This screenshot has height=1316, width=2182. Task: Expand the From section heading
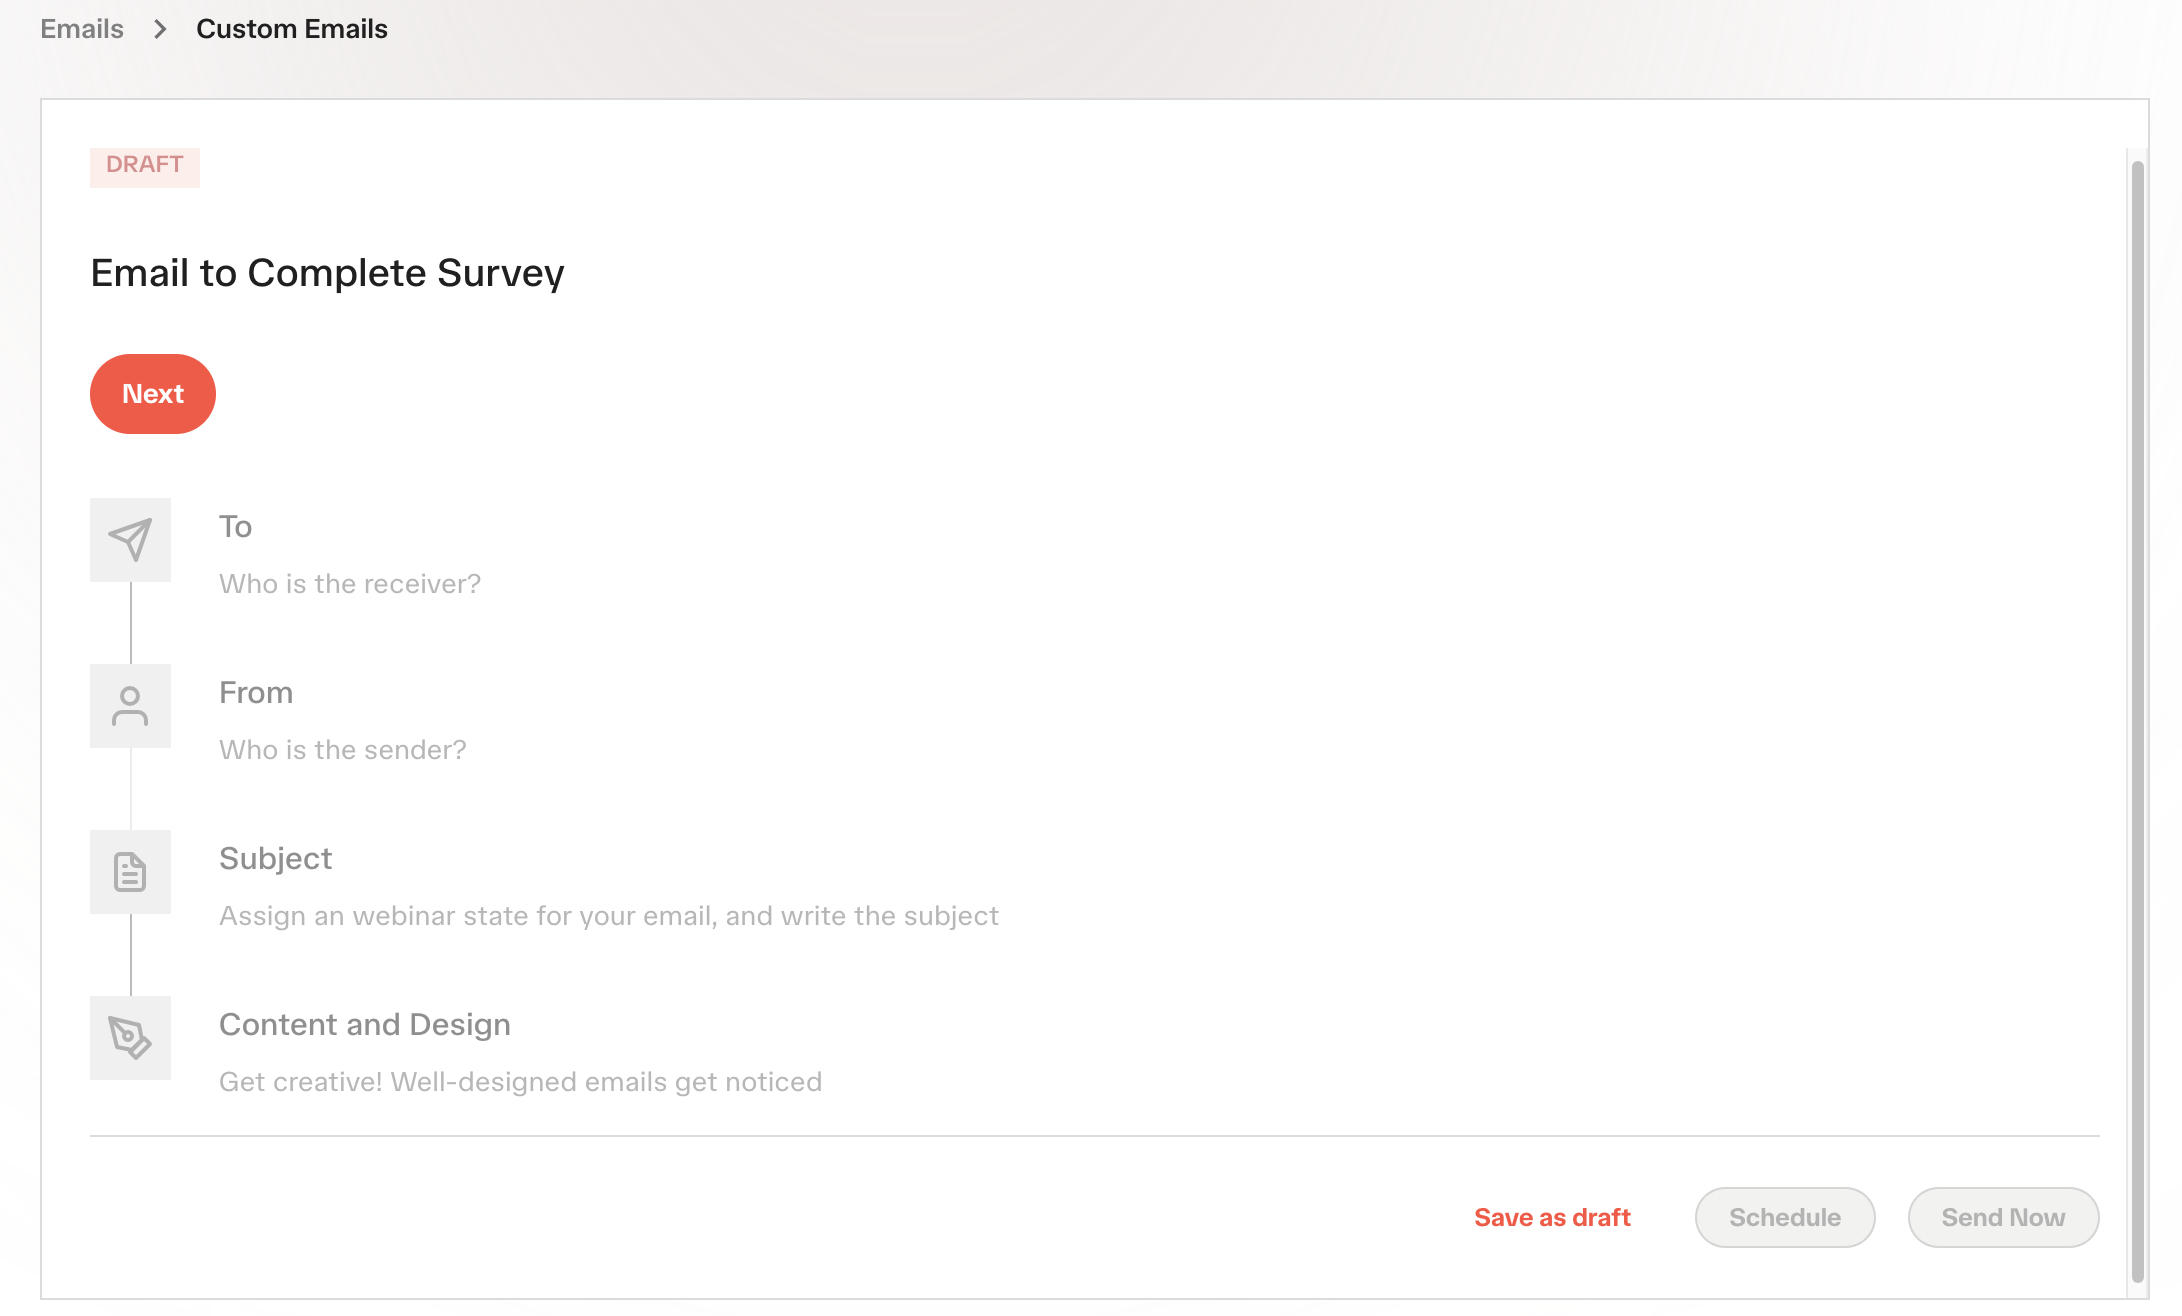(256, 693)
